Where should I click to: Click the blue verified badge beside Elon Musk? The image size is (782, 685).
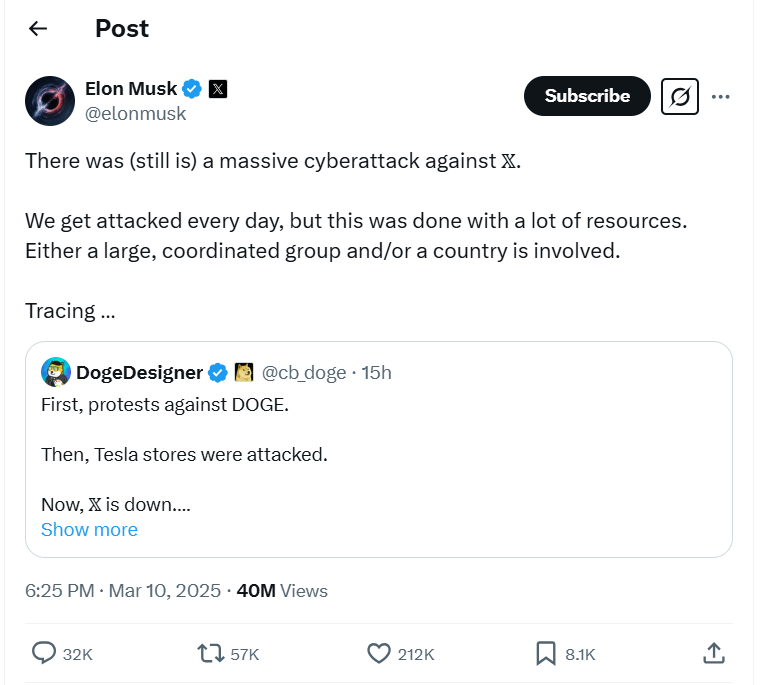(191, 89)
